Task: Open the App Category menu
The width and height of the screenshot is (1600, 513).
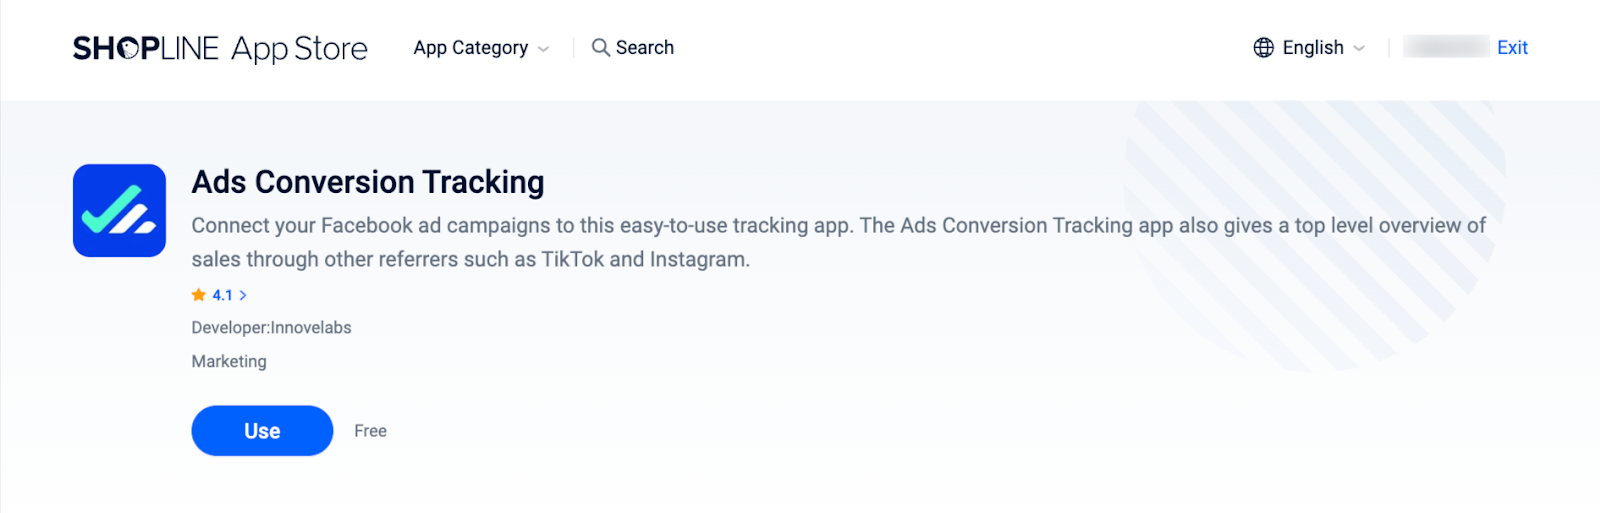Action: tap(470, 48)
